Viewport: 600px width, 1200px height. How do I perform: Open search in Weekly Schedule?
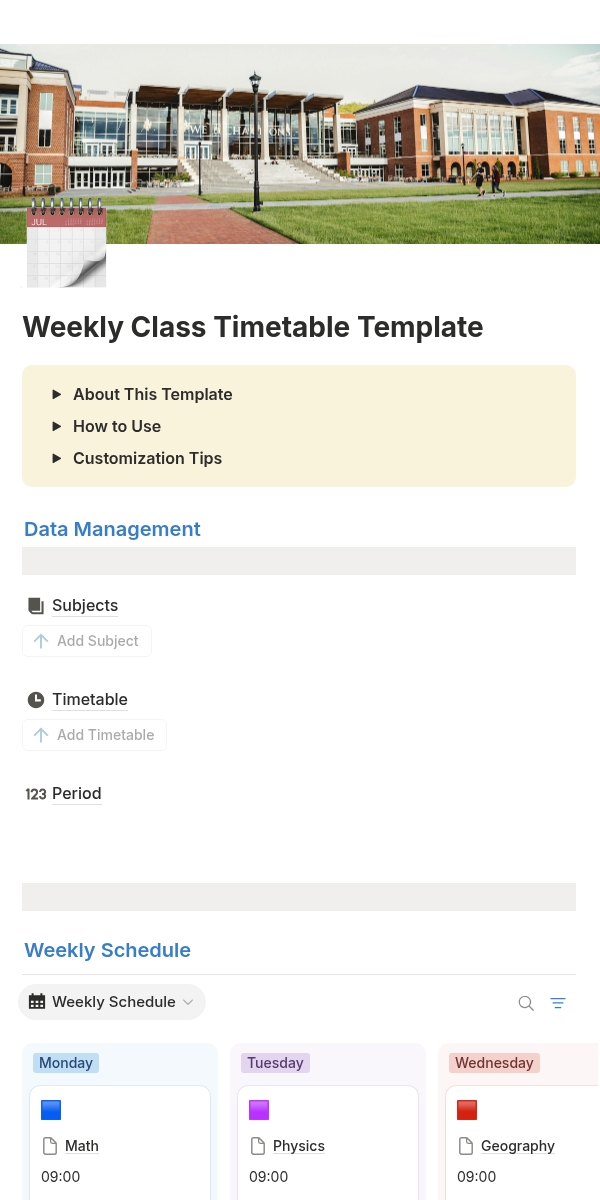(526, 1003)
